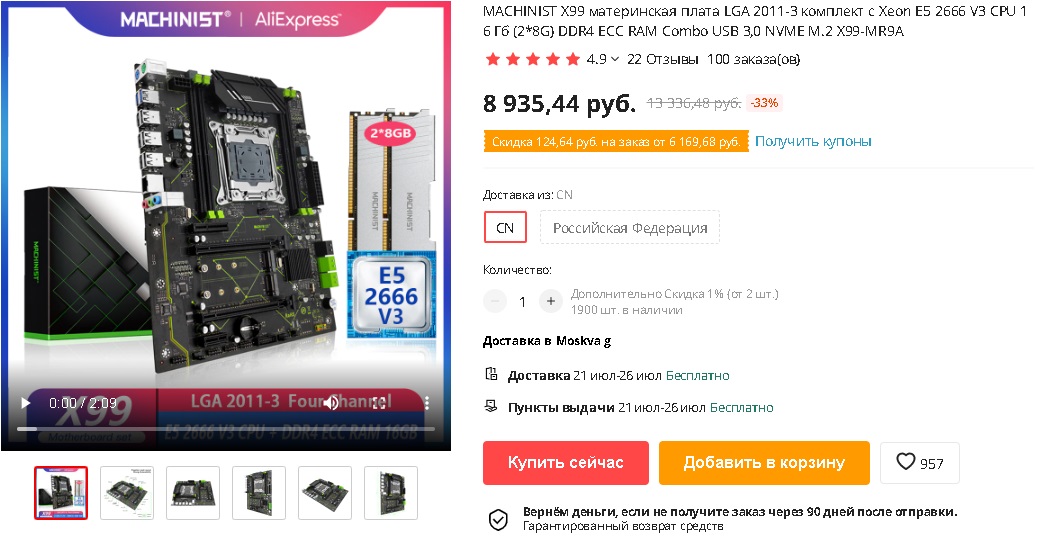Open the video in fullscreen mode
This screenshot has height=541, width=1038.
pos(379,403)
